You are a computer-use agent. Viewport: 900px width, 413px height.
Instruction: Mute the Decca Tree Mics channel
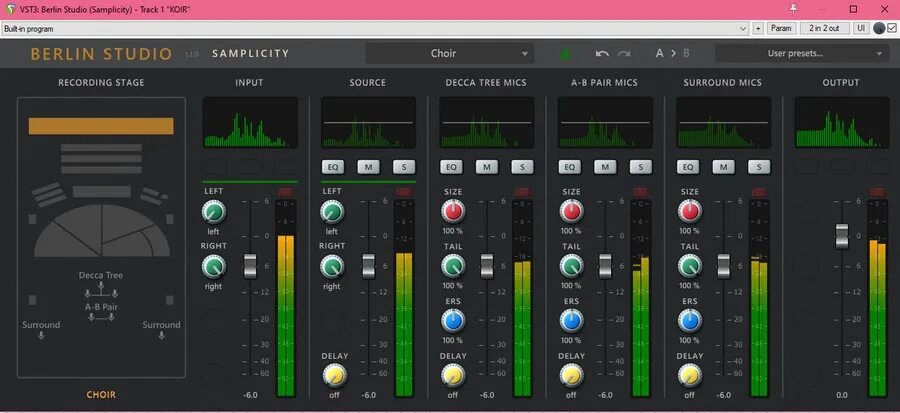point(487,167)
